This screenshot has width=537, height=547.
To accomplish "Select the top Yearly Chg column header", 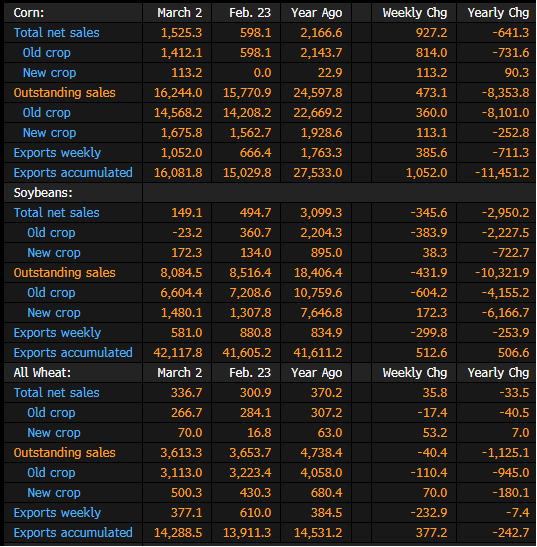I will click(498, 13).
